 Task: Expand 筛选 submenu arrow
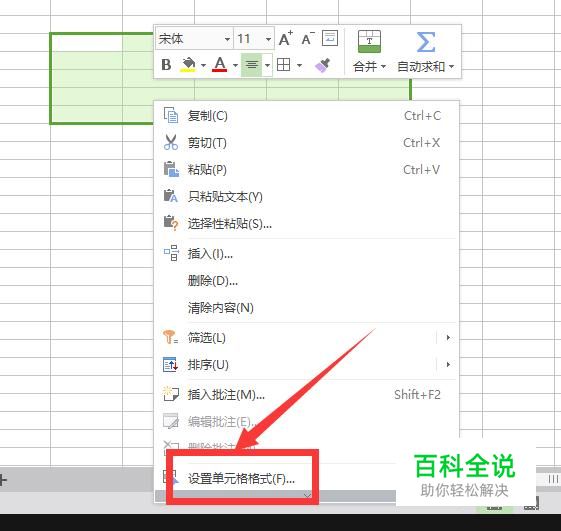pyautogui.click(x=448, y=337)
